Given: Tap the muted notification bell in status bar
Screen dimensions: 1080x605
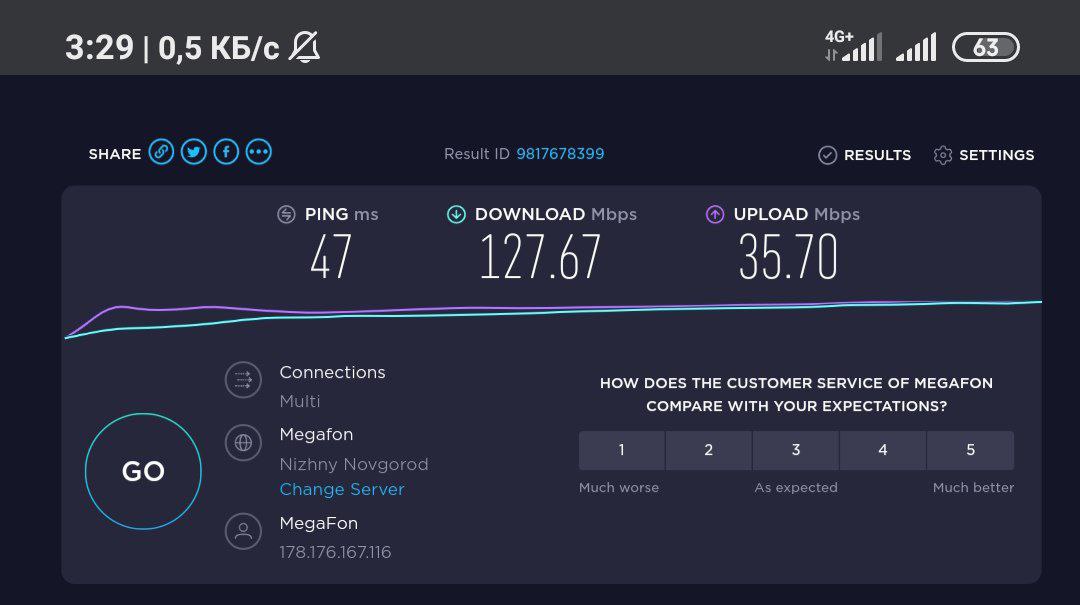Looking at the screenshot, I should pos(304,47).
